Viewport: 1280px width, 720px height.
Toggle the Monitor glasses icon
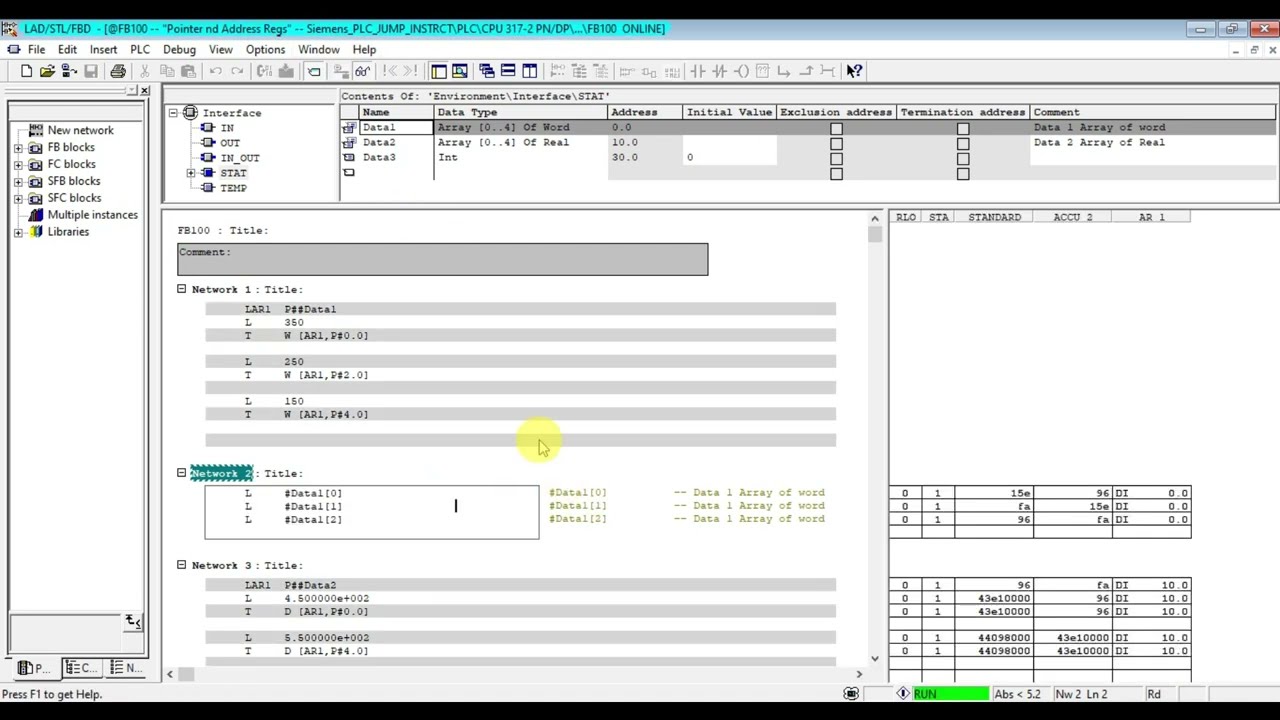coord(363,71)
